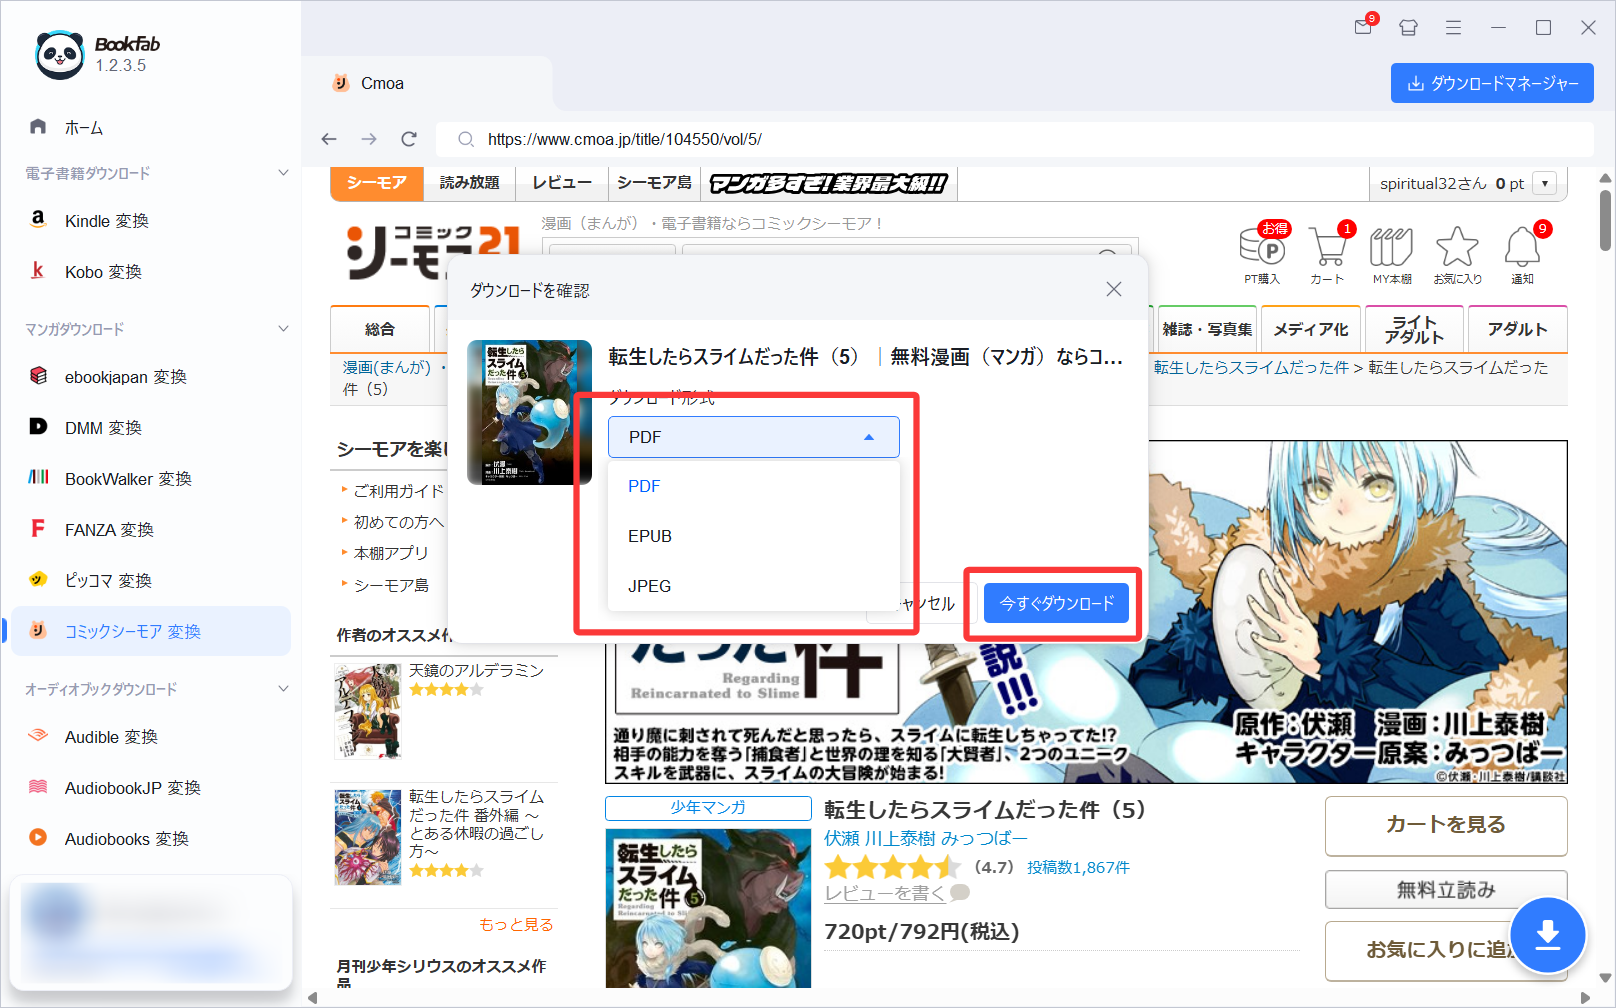Image resolution: width=1616 pixels, height=1008 pixels.
Task: Open the ダウンロードマネージャー button
Action: pyautogui.click(x=1492, y=83)
